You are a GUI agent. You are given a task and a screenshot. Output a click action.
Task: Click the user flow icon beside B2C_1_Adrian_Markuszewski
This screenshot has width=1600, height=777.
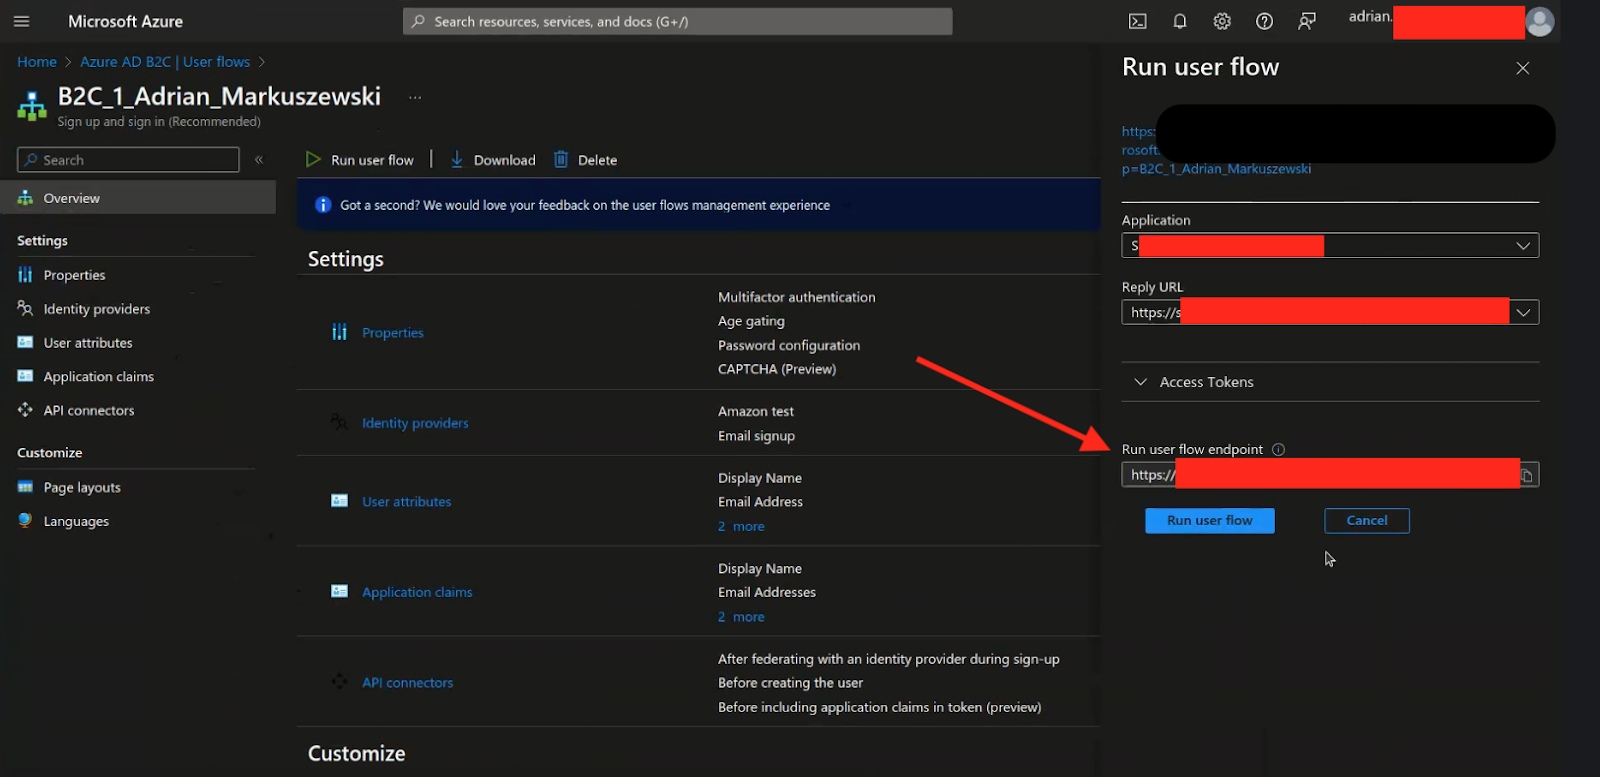pyautogui.click(x=32, y=106)
